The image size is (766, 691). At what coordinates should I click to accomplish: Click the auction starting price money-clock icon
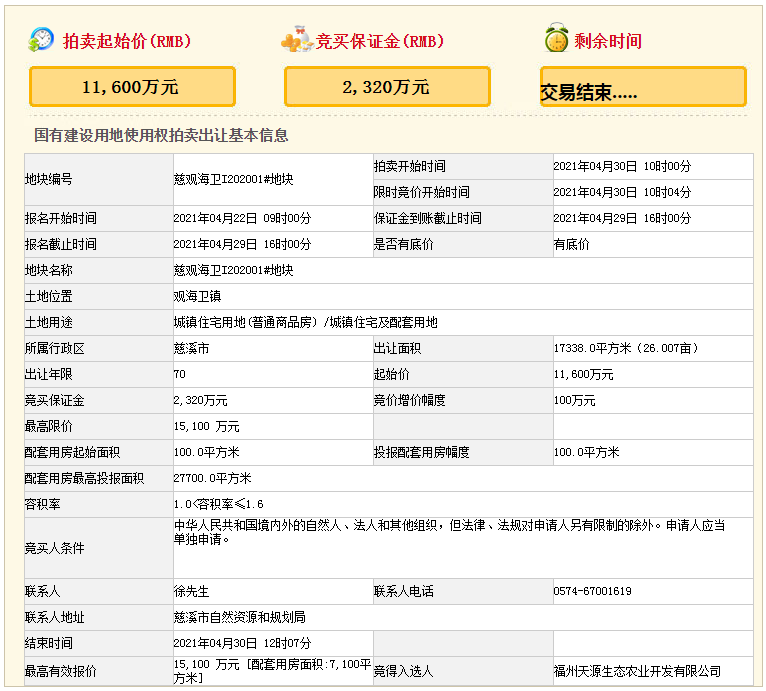point(42,40)
